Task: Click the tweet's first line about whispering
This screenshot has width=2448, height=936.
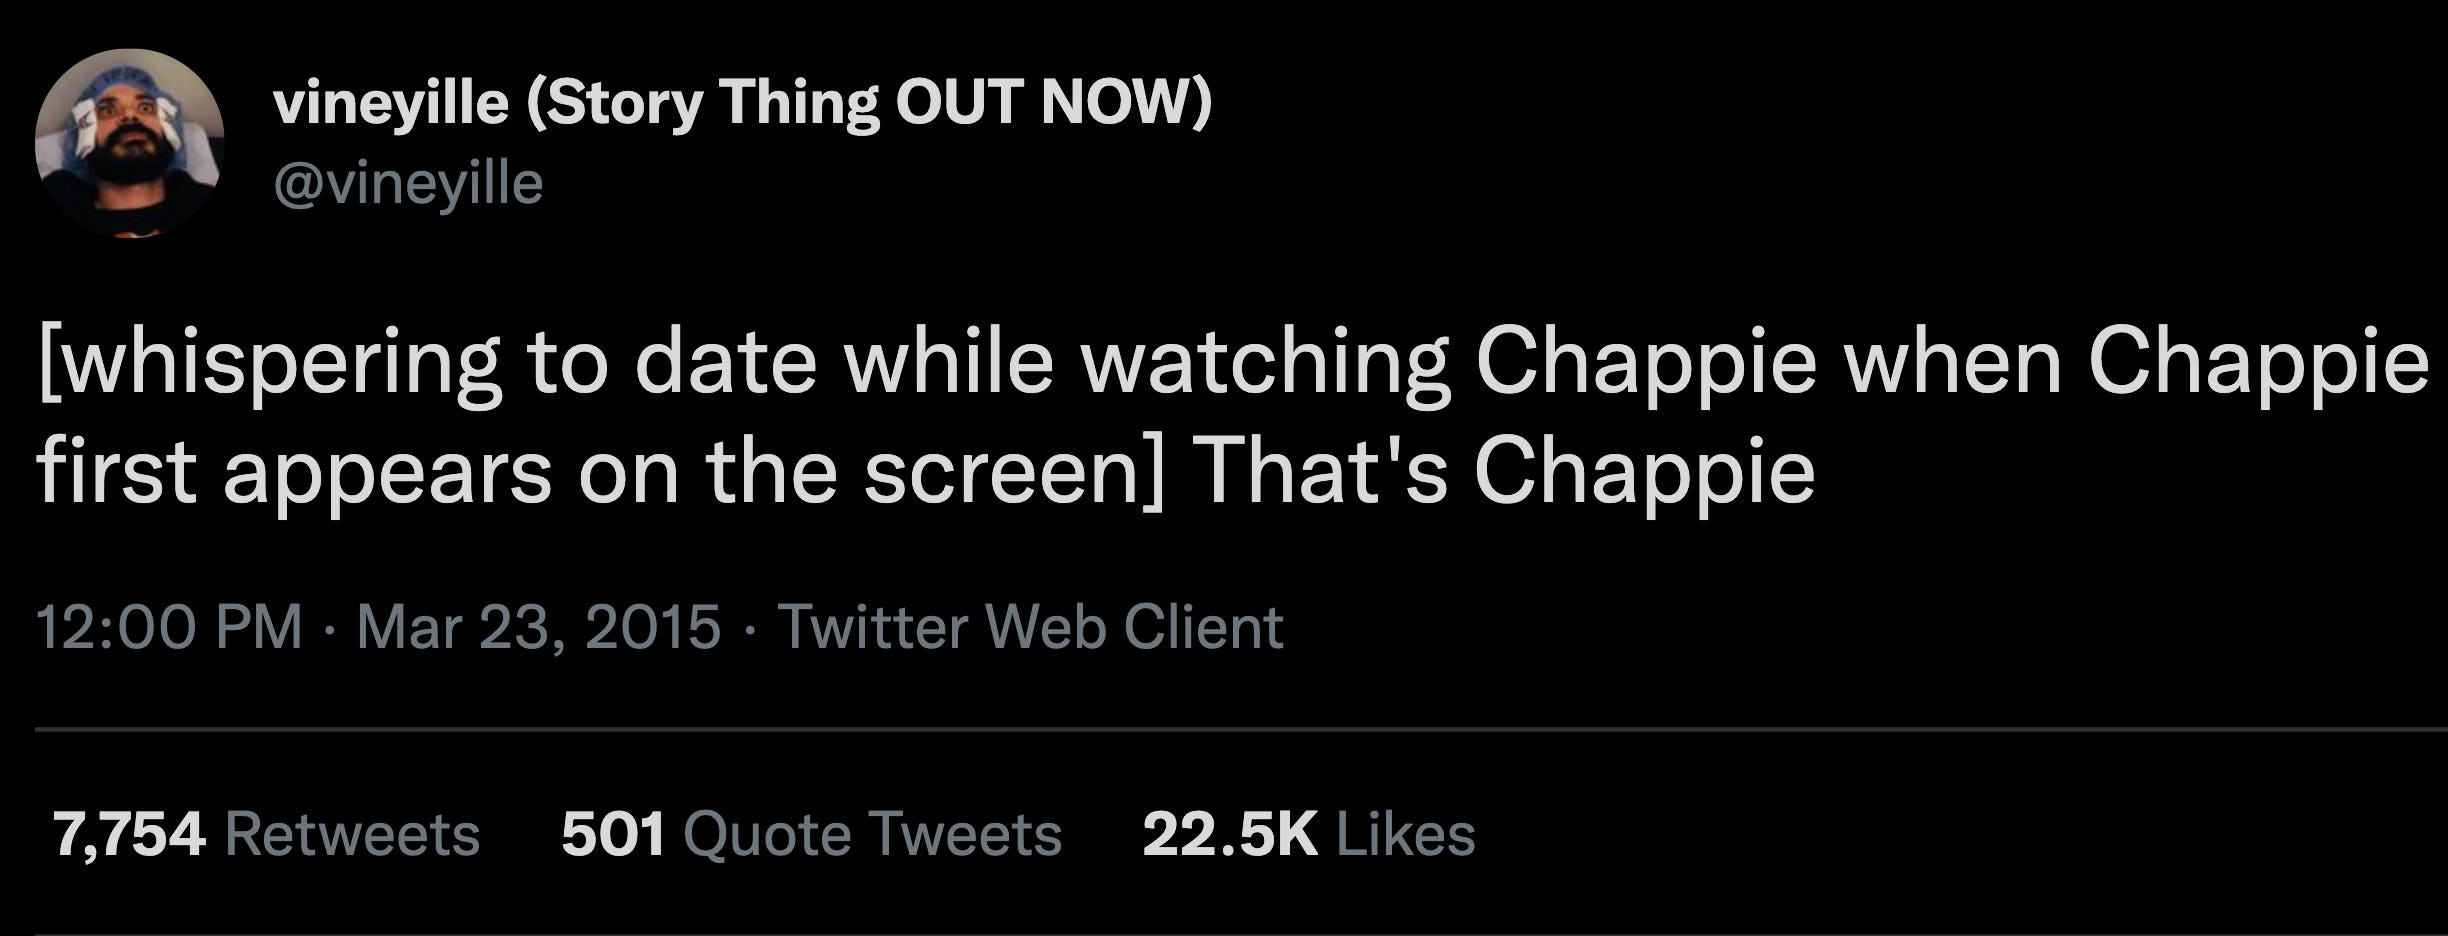Action: (1232, 362)
